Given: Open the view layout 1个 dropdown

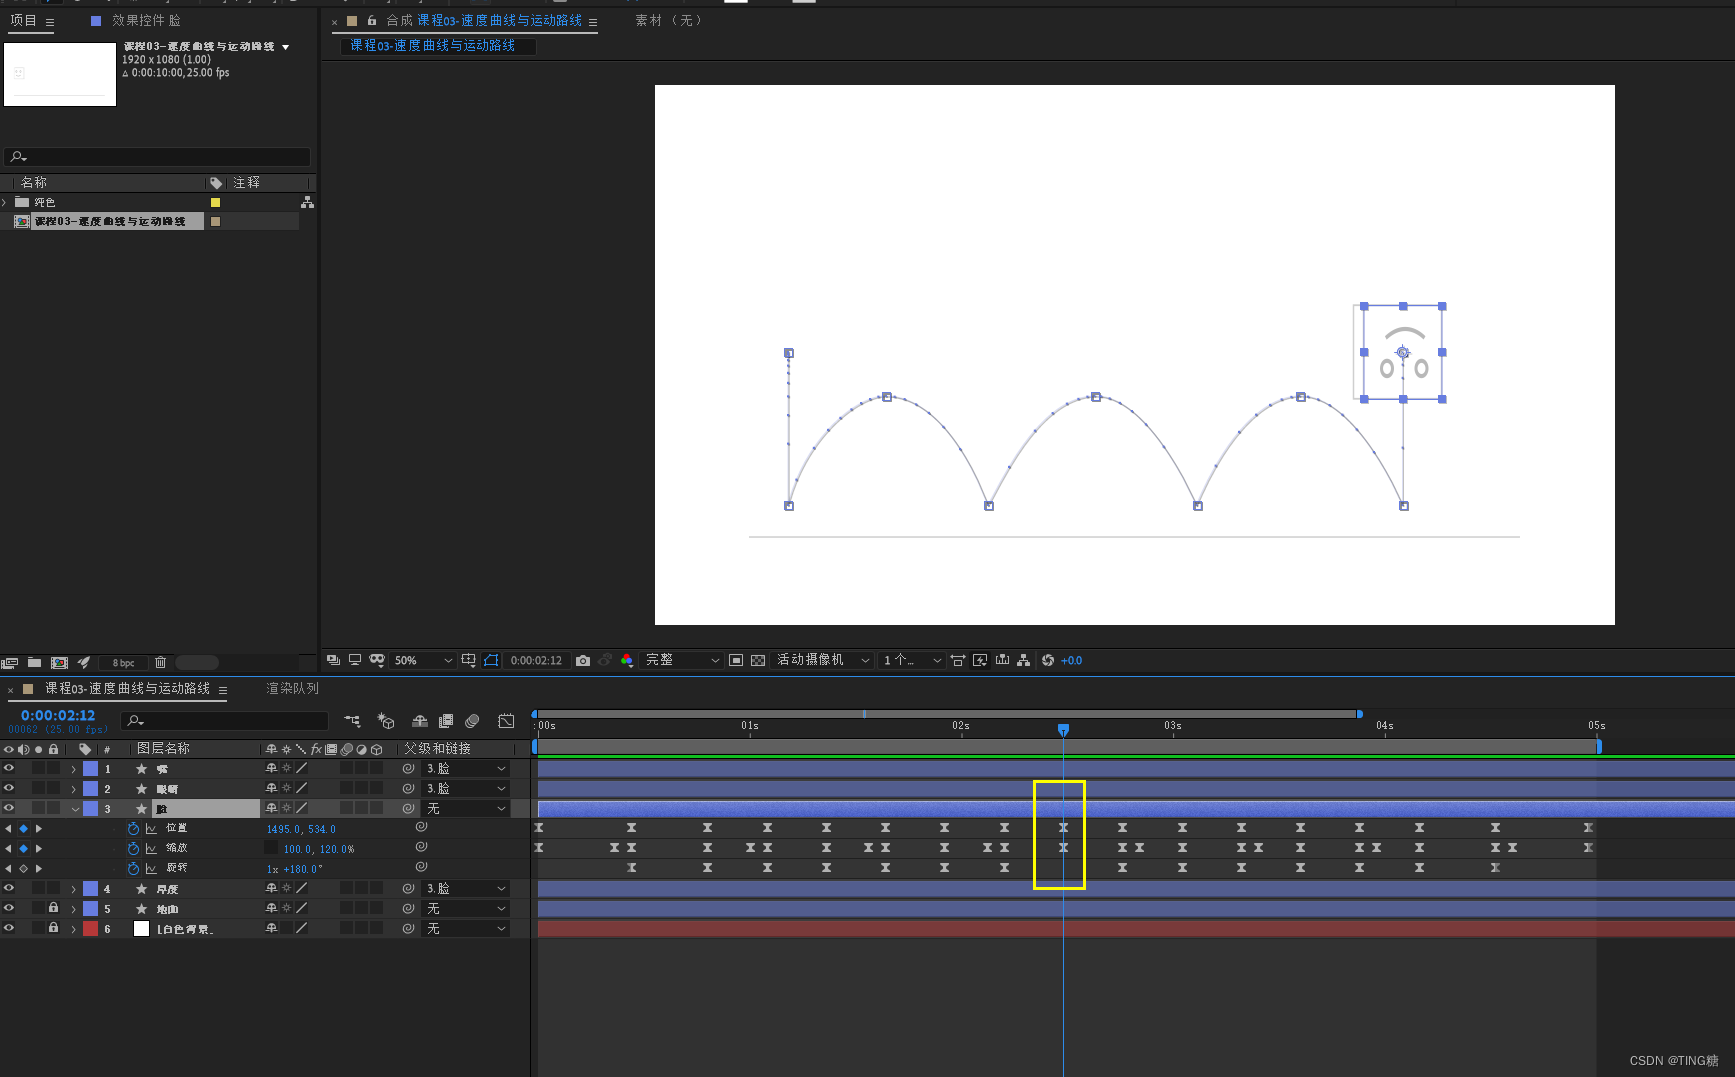Looking at the screenshot, I should click(x=912, y=660).
